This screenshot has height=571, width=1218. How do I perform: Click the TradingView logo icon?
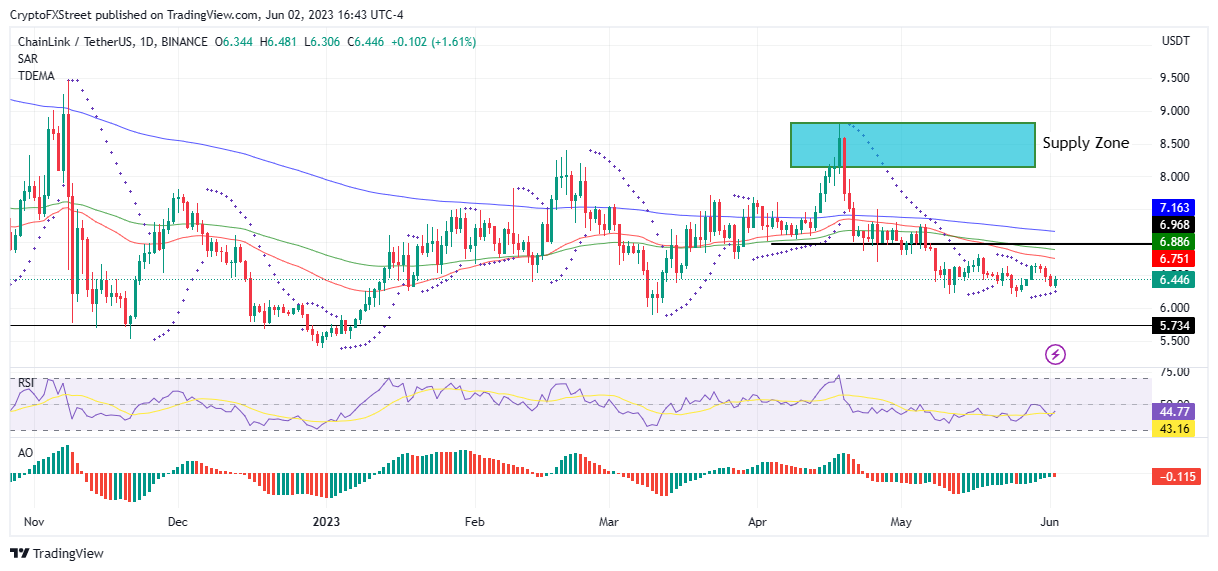[x=20, y=553]
